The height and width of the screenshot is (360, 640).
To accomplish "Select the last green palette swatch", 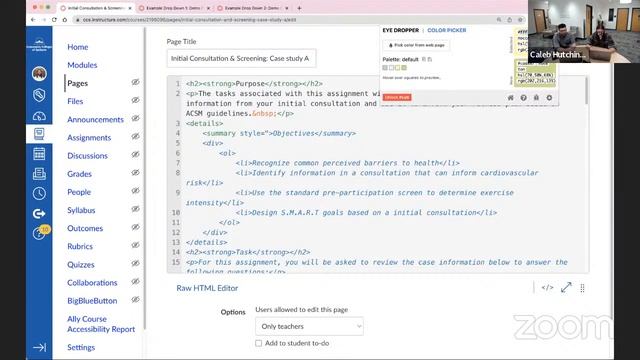I will coord(404,68).
